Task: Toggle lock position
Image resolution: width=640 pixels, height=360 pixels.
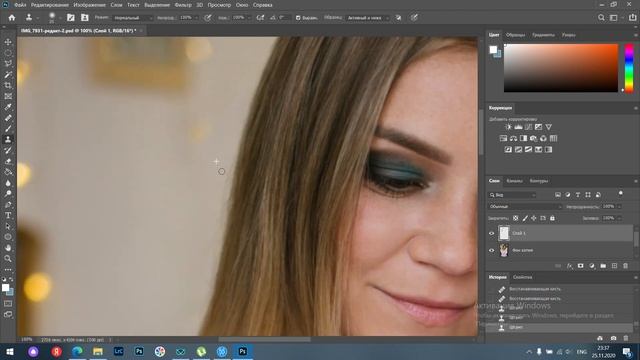Action: coord(534,218)
